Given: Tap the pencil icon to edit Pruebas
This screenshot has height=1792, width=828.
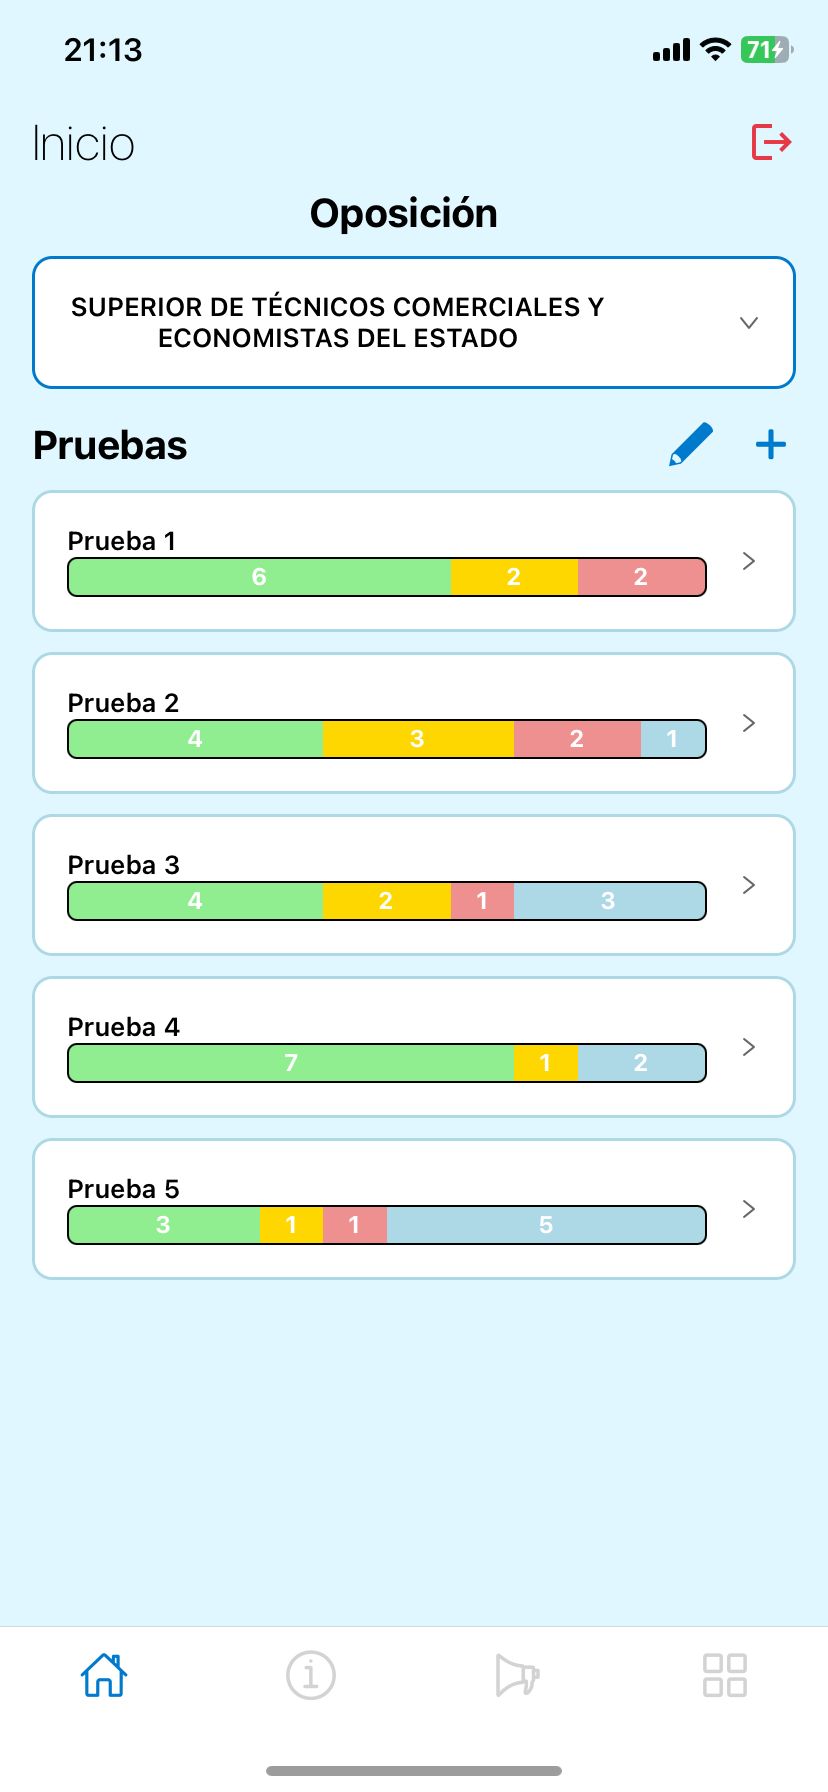Looking at the screenshot, I should click(690, 444).
